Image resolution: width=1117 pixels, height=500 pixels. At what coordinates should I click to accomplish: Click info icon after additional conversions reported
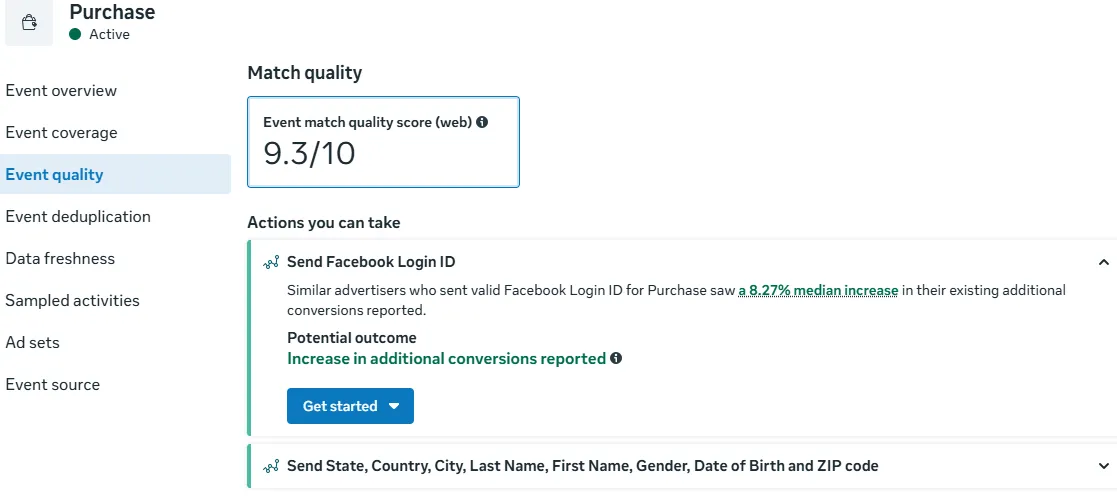616,358
